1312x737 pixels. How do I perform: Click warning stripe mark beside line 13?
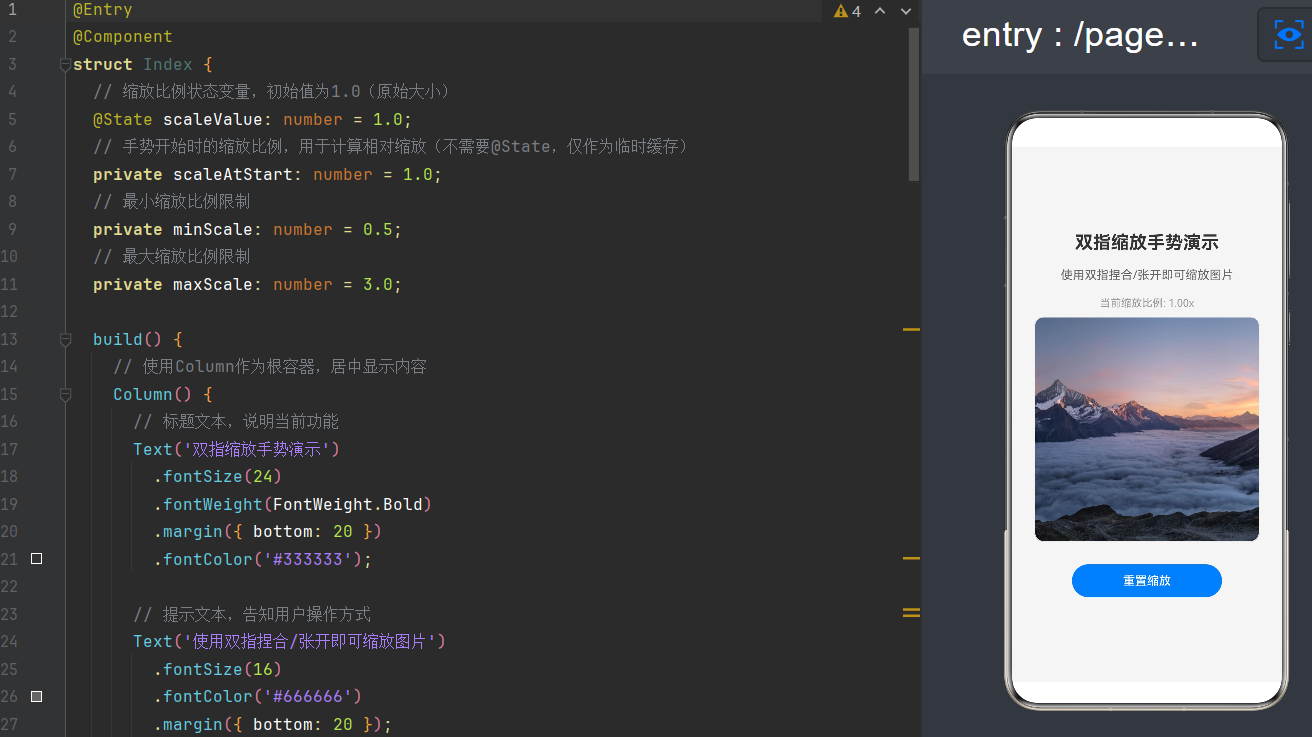[x=911, y=329]
